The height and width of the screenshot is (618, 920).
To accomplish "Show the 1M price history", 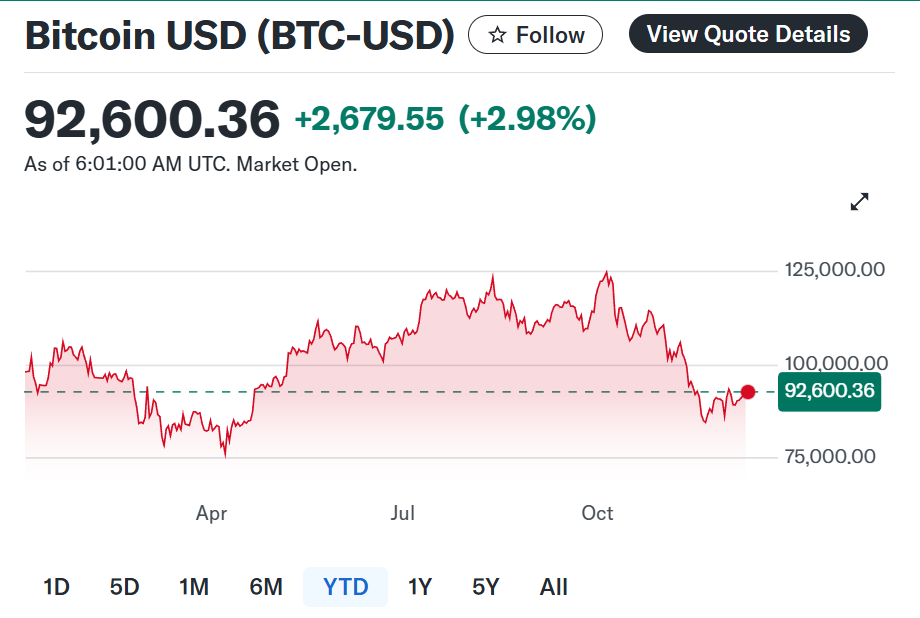I will [x=193, y=587].
